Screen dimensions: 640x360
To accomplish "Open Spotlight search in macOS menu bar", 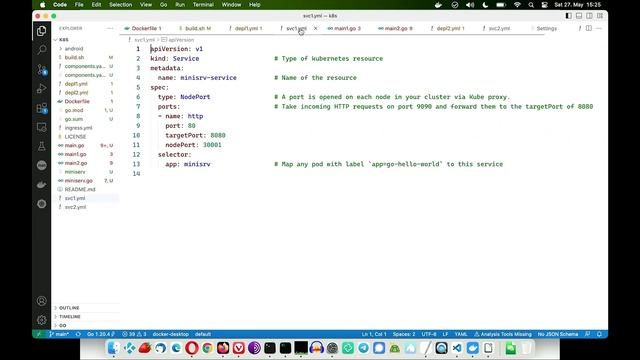I will 531,5.
